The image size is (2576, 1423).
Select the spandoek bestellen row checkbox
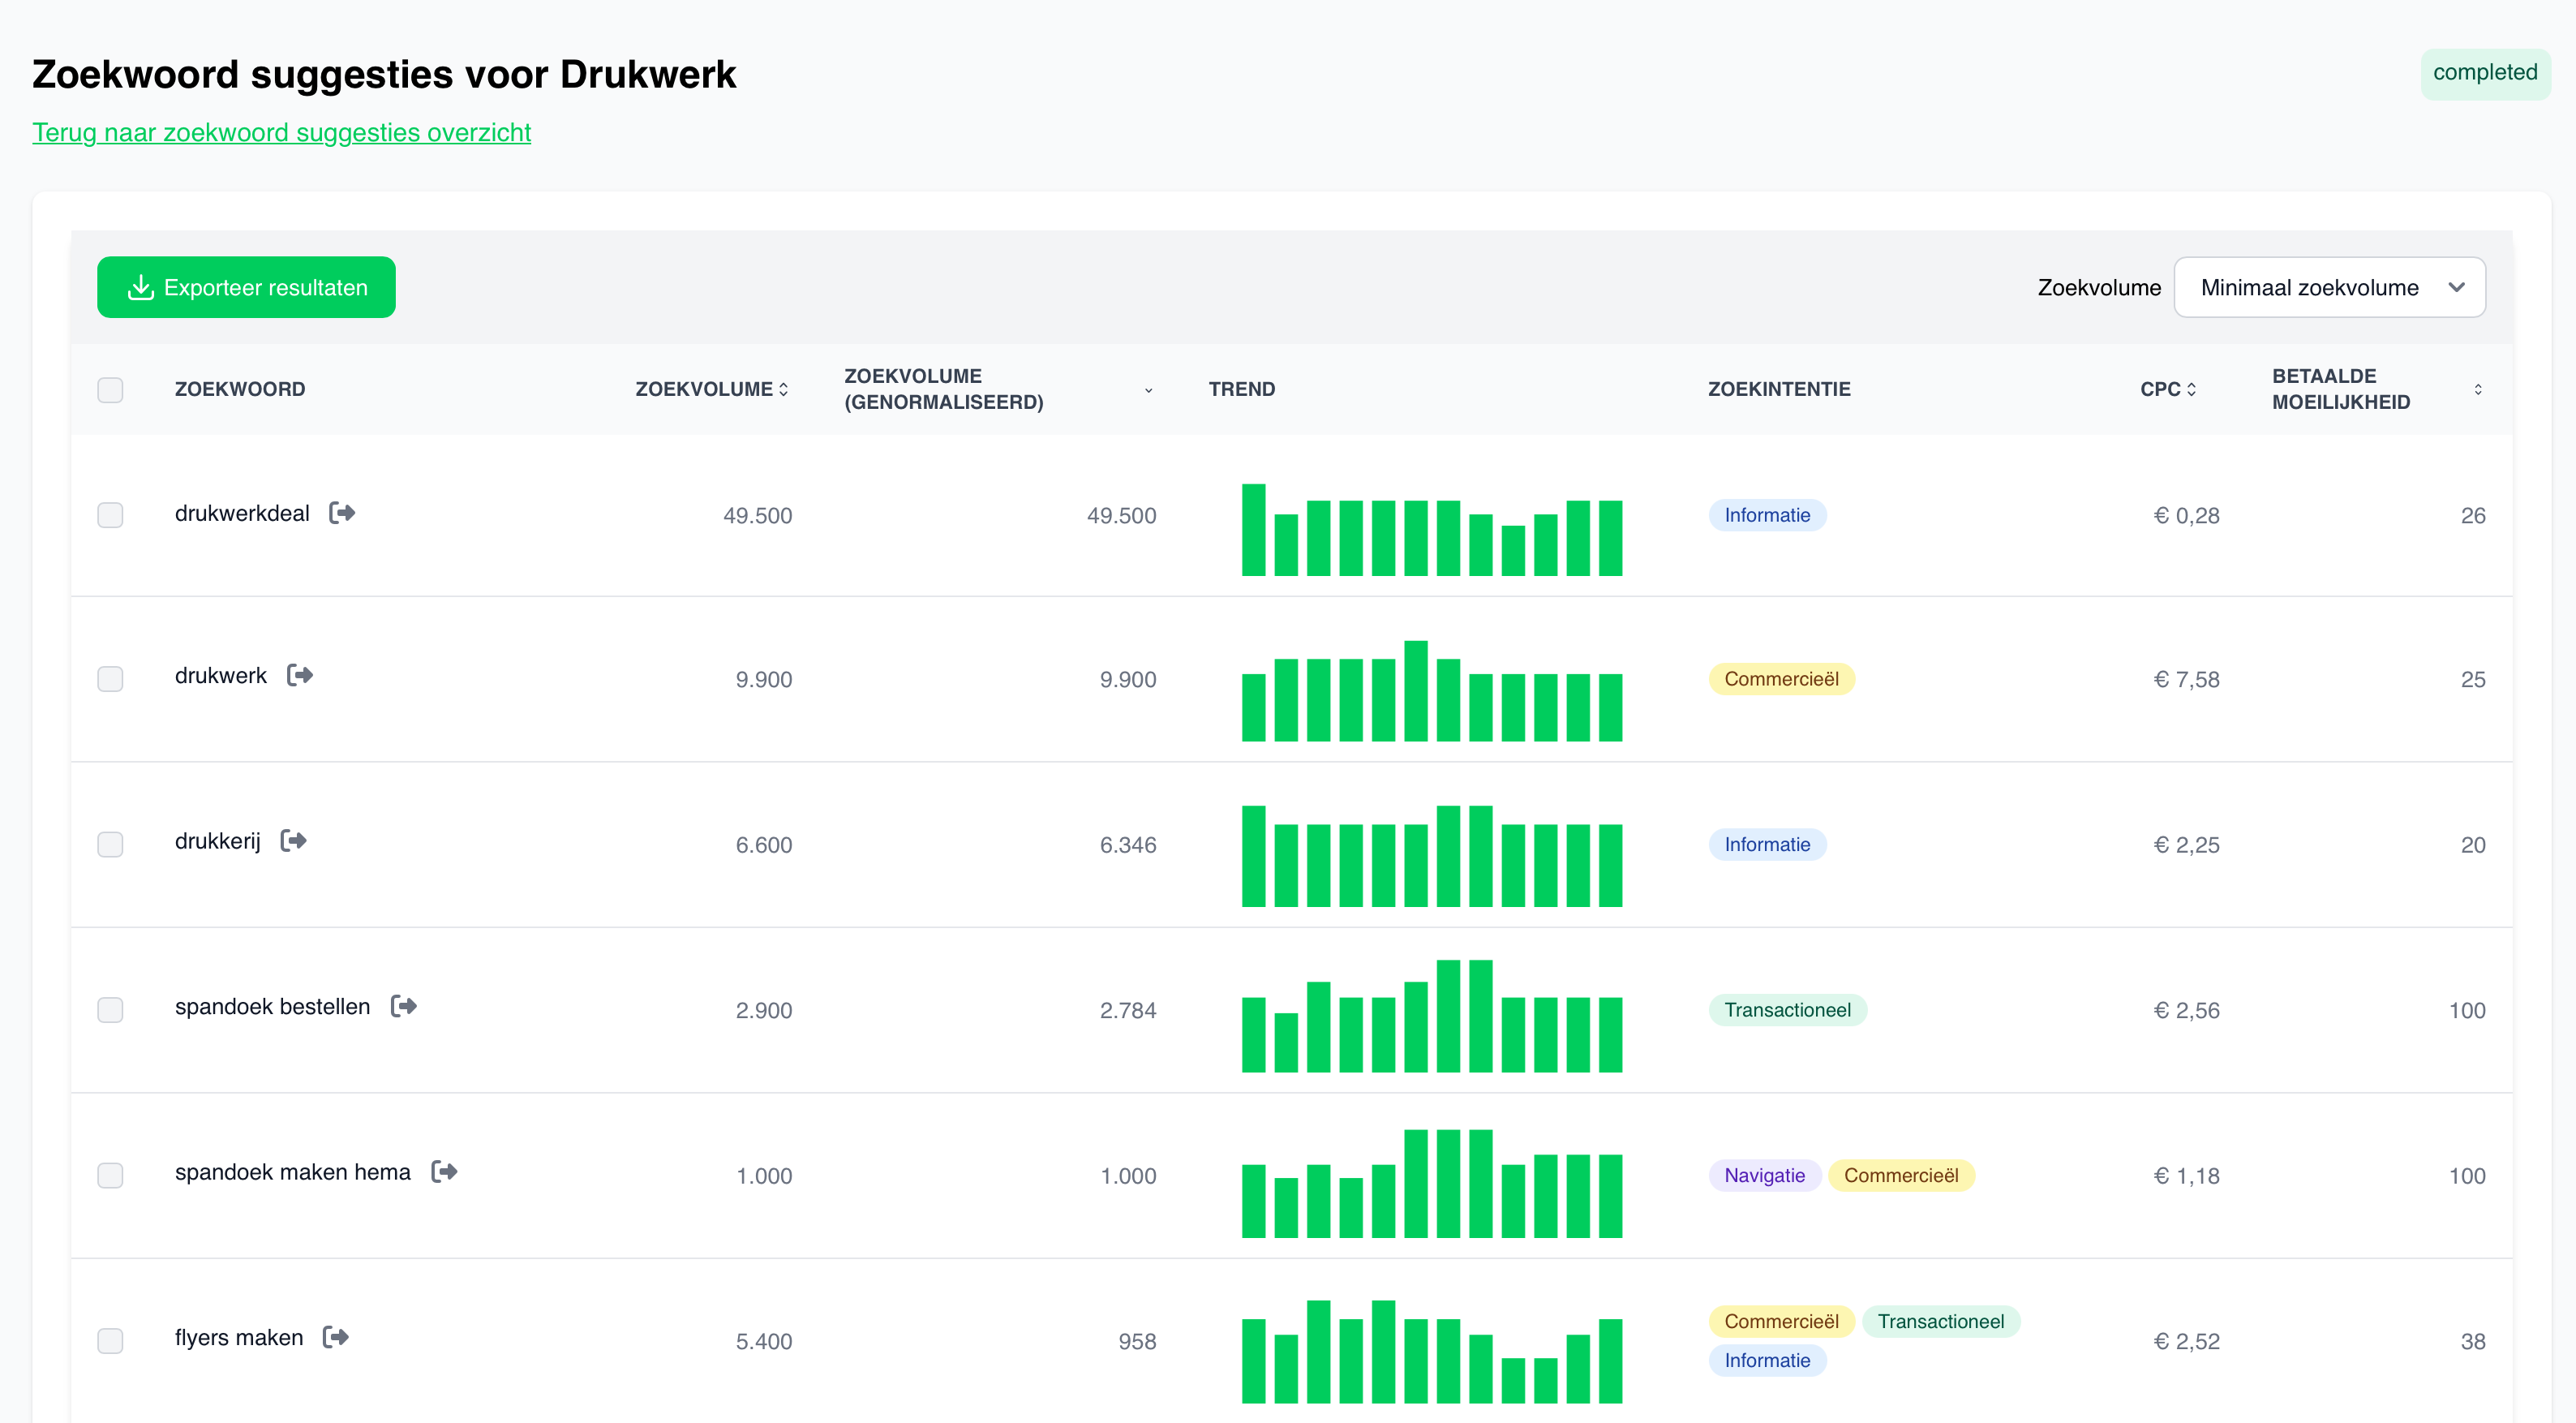(x=110, y=1010)
